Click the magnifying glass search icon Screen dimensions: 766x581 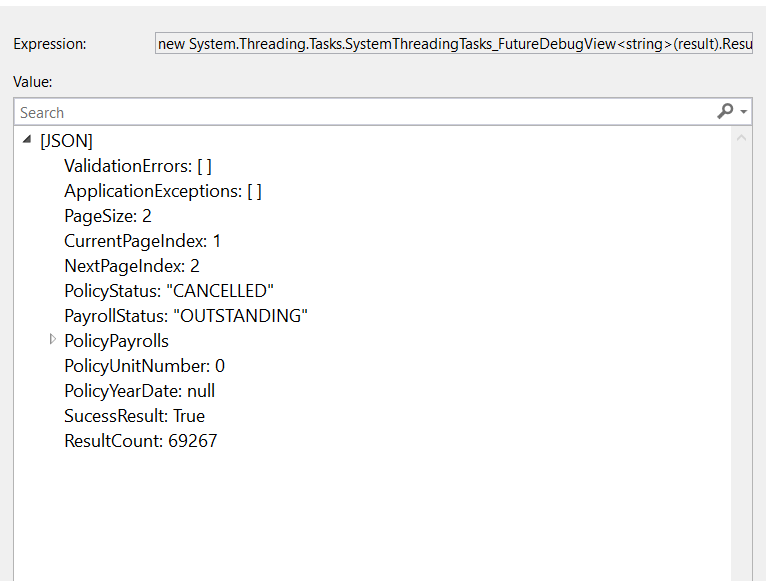pos(725,111)
